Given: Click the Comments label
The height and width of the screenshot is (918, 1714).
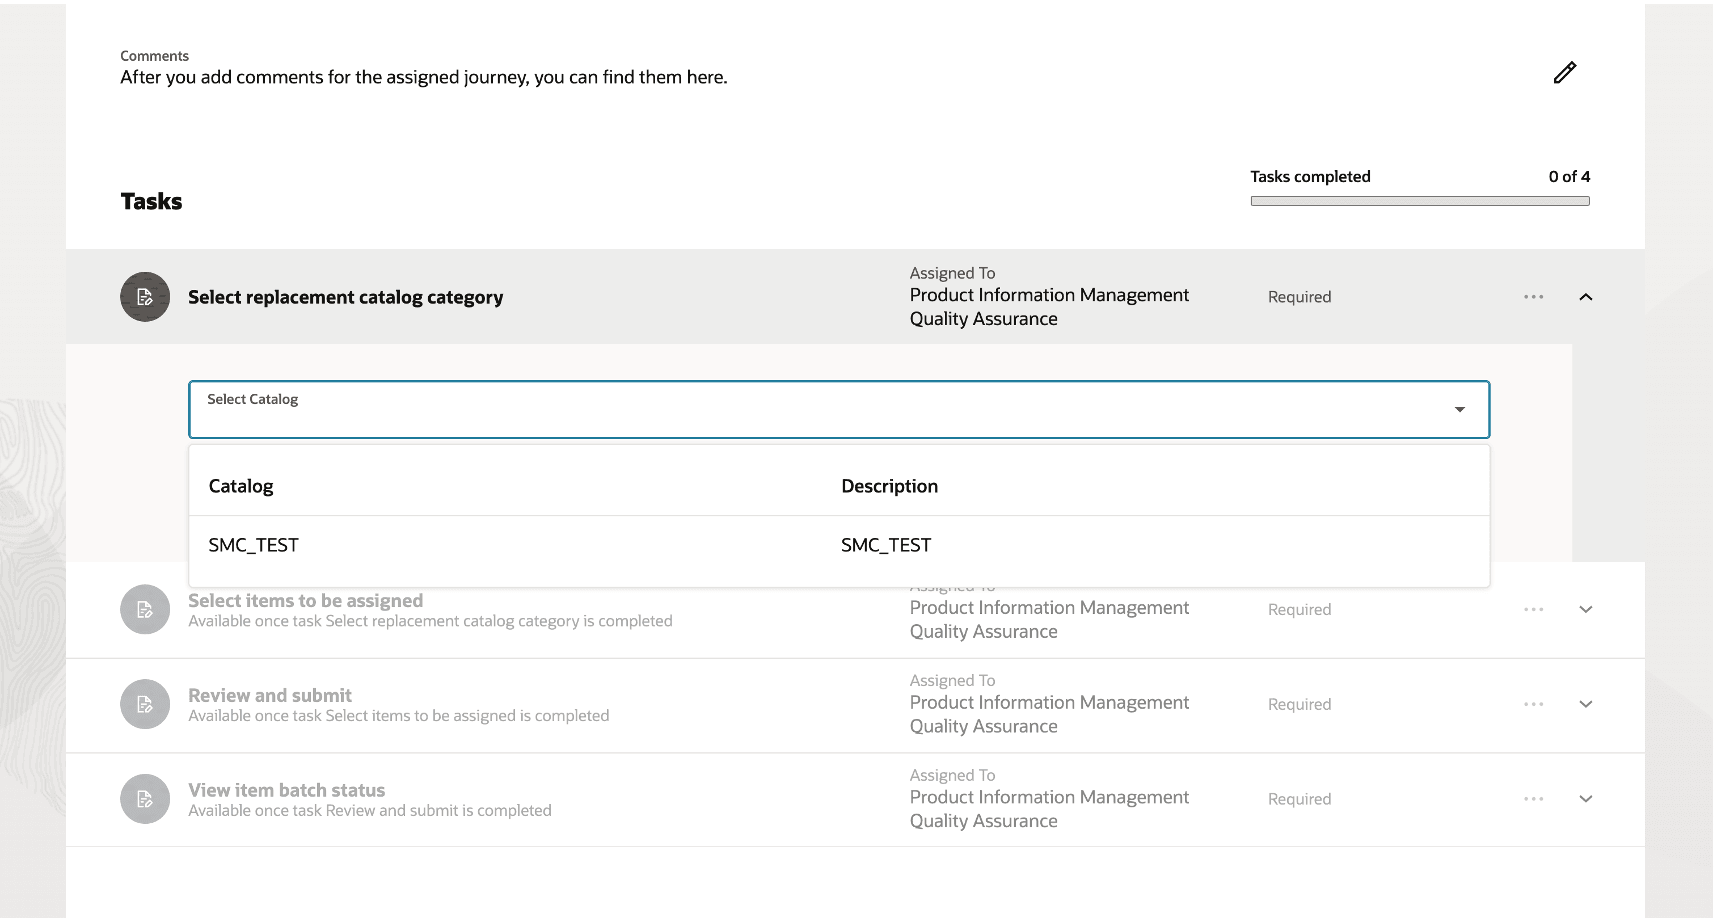Looking at the screenshot, I should pos(155,56).
